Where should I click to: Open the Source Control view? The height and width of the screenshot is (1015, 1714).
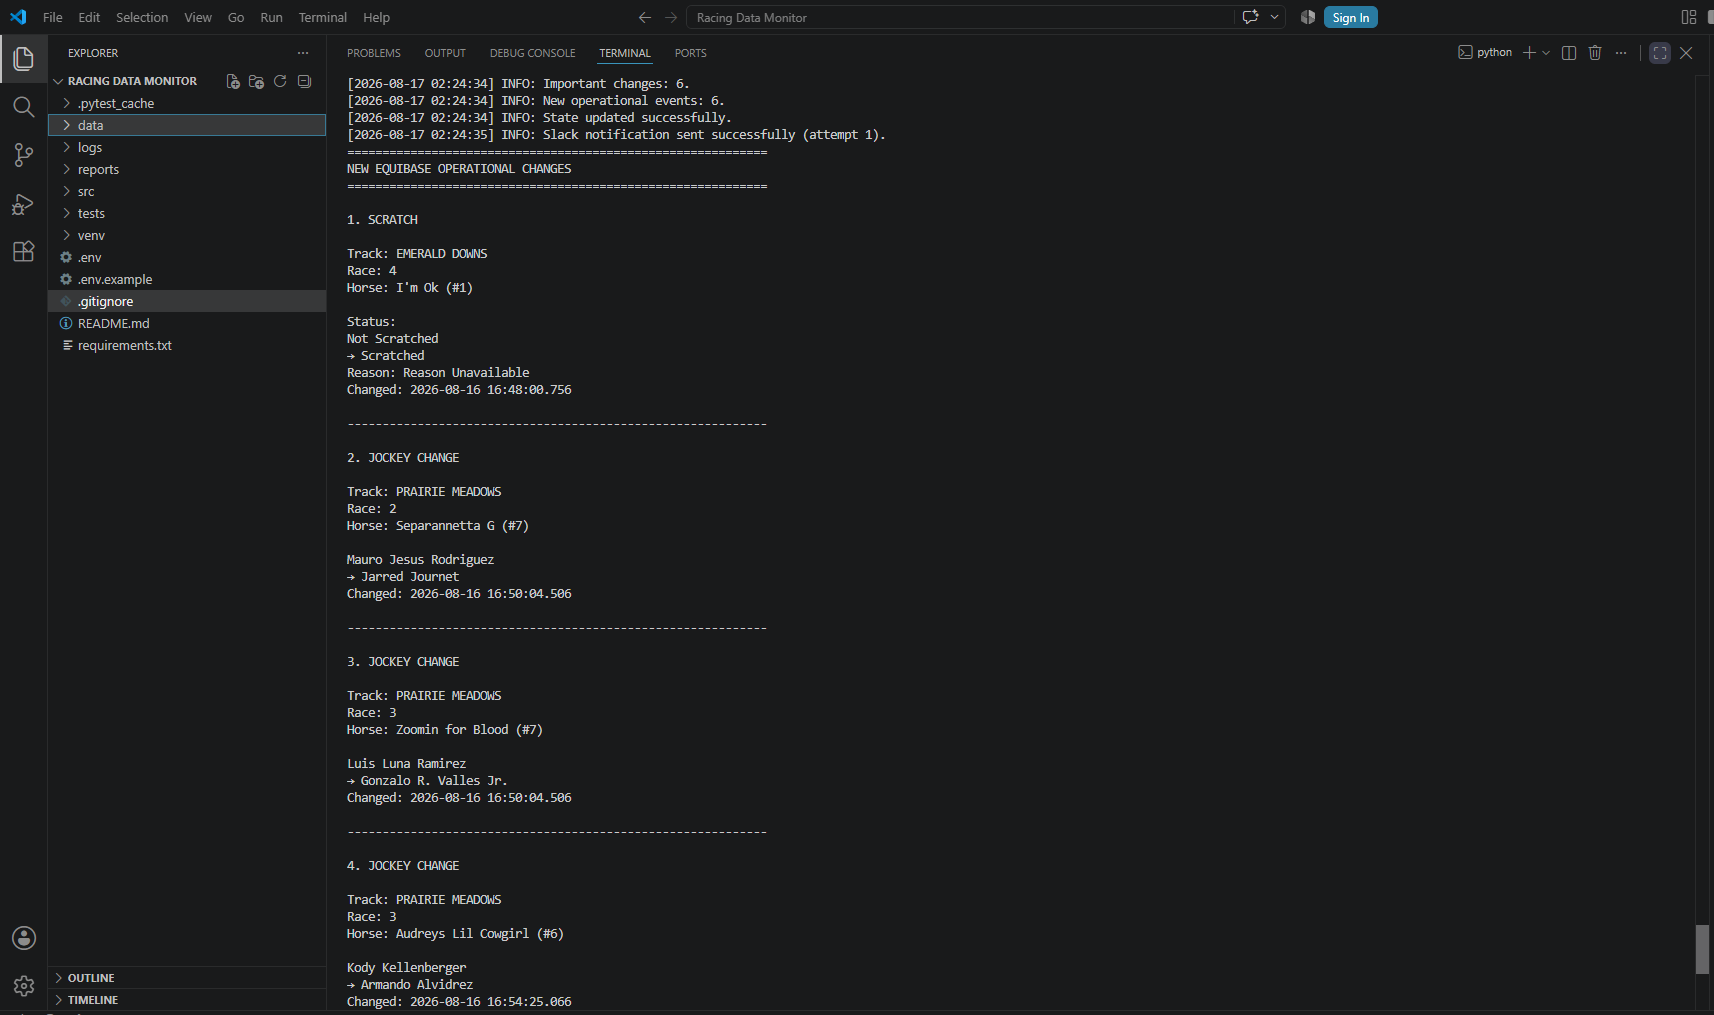(x=23, y=155)
